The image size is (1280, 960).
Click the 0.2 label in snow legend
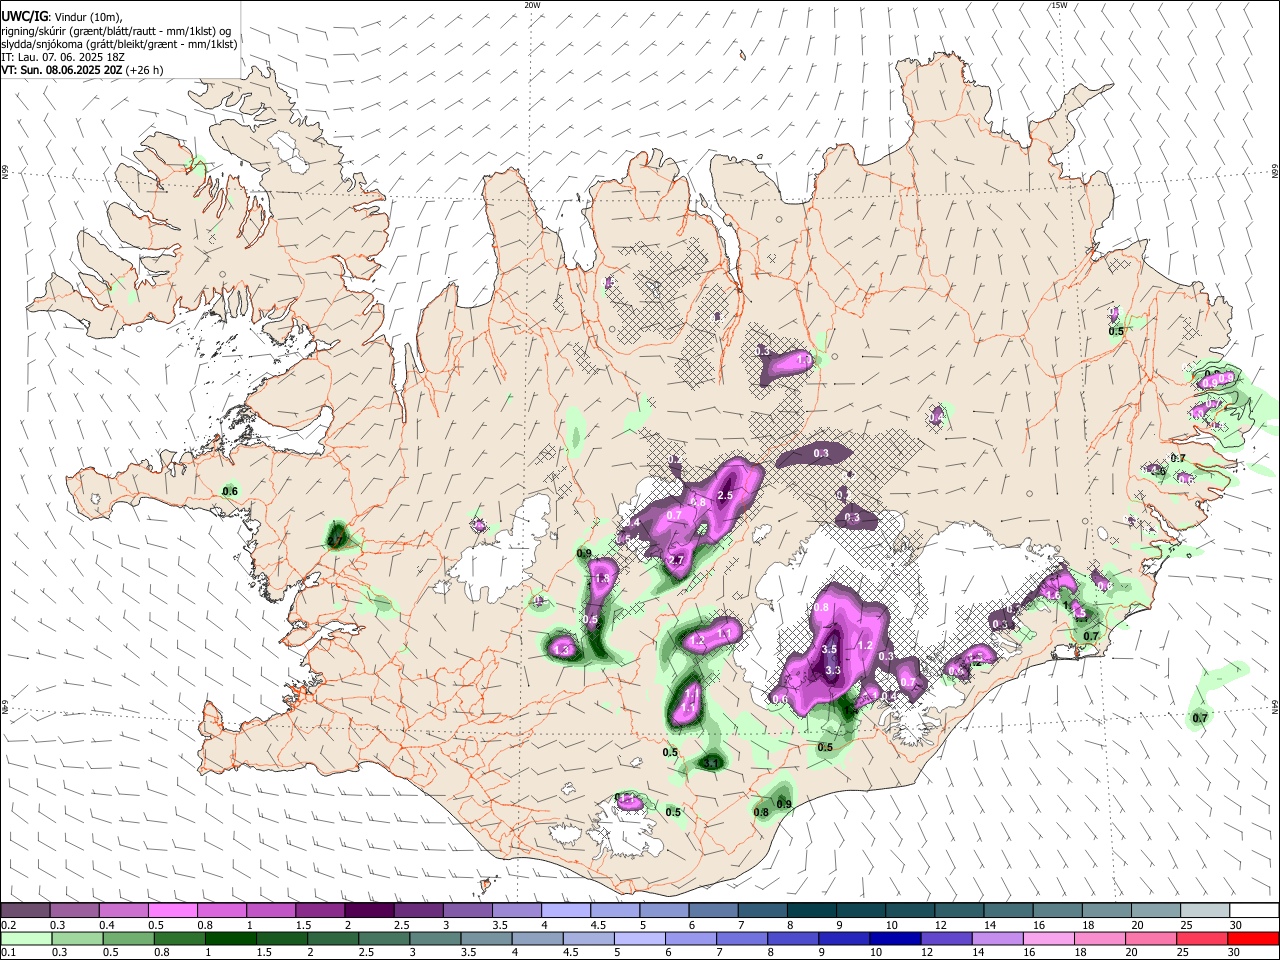click(8, 925)
